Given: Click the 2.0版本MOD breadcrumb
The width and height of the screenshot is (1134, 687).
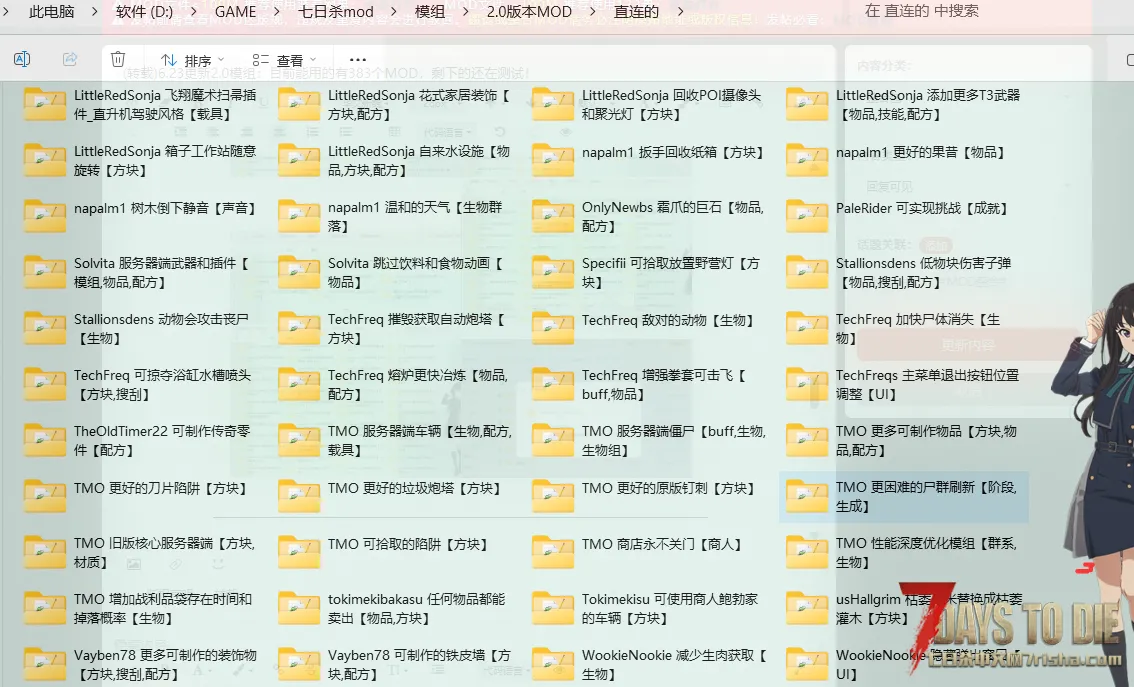Looking at the screenshot, I should coord(529,12).
